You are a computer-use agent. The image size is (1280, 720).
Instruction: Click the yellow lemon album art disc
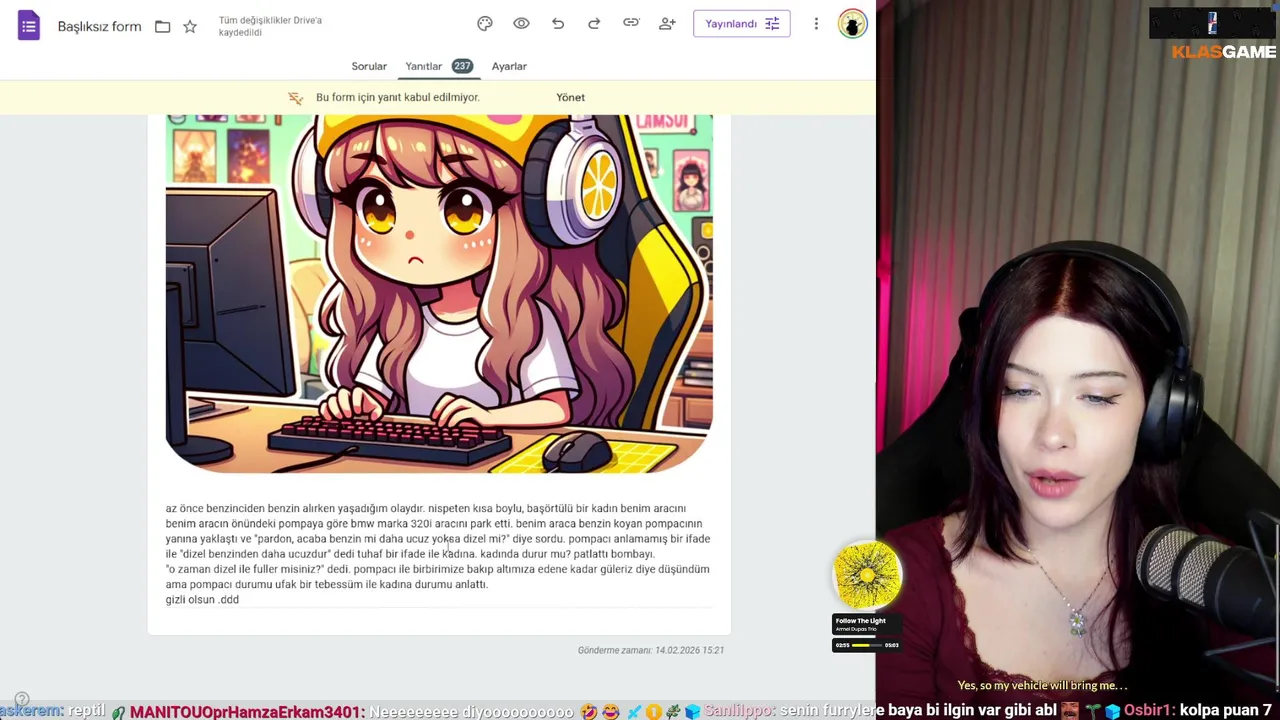[x=867, y=576]
